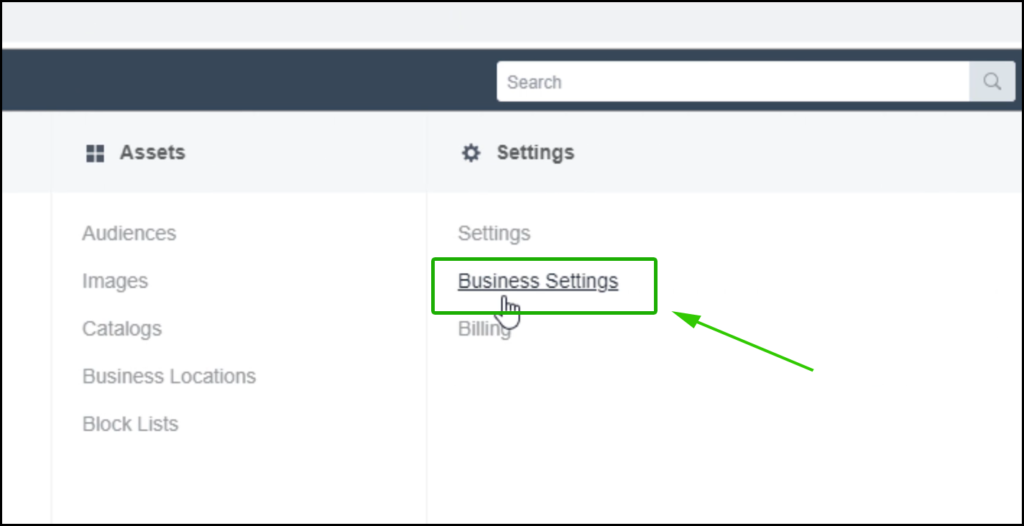This screenshot has width=1024, height=526.
Task: Focus the Search text field
Action: click(x=733, y=82)
